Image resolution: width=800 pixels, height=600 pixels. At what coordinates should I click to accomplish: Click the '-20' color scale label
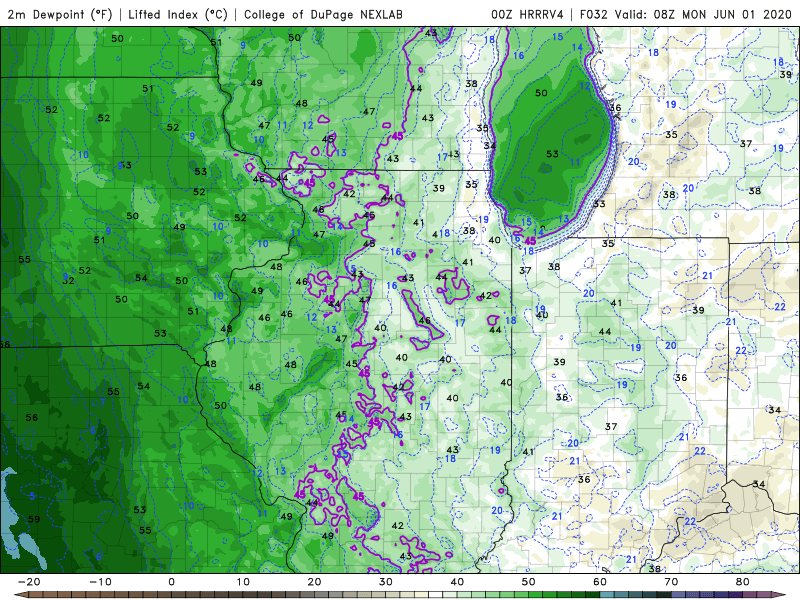[29, 582]
